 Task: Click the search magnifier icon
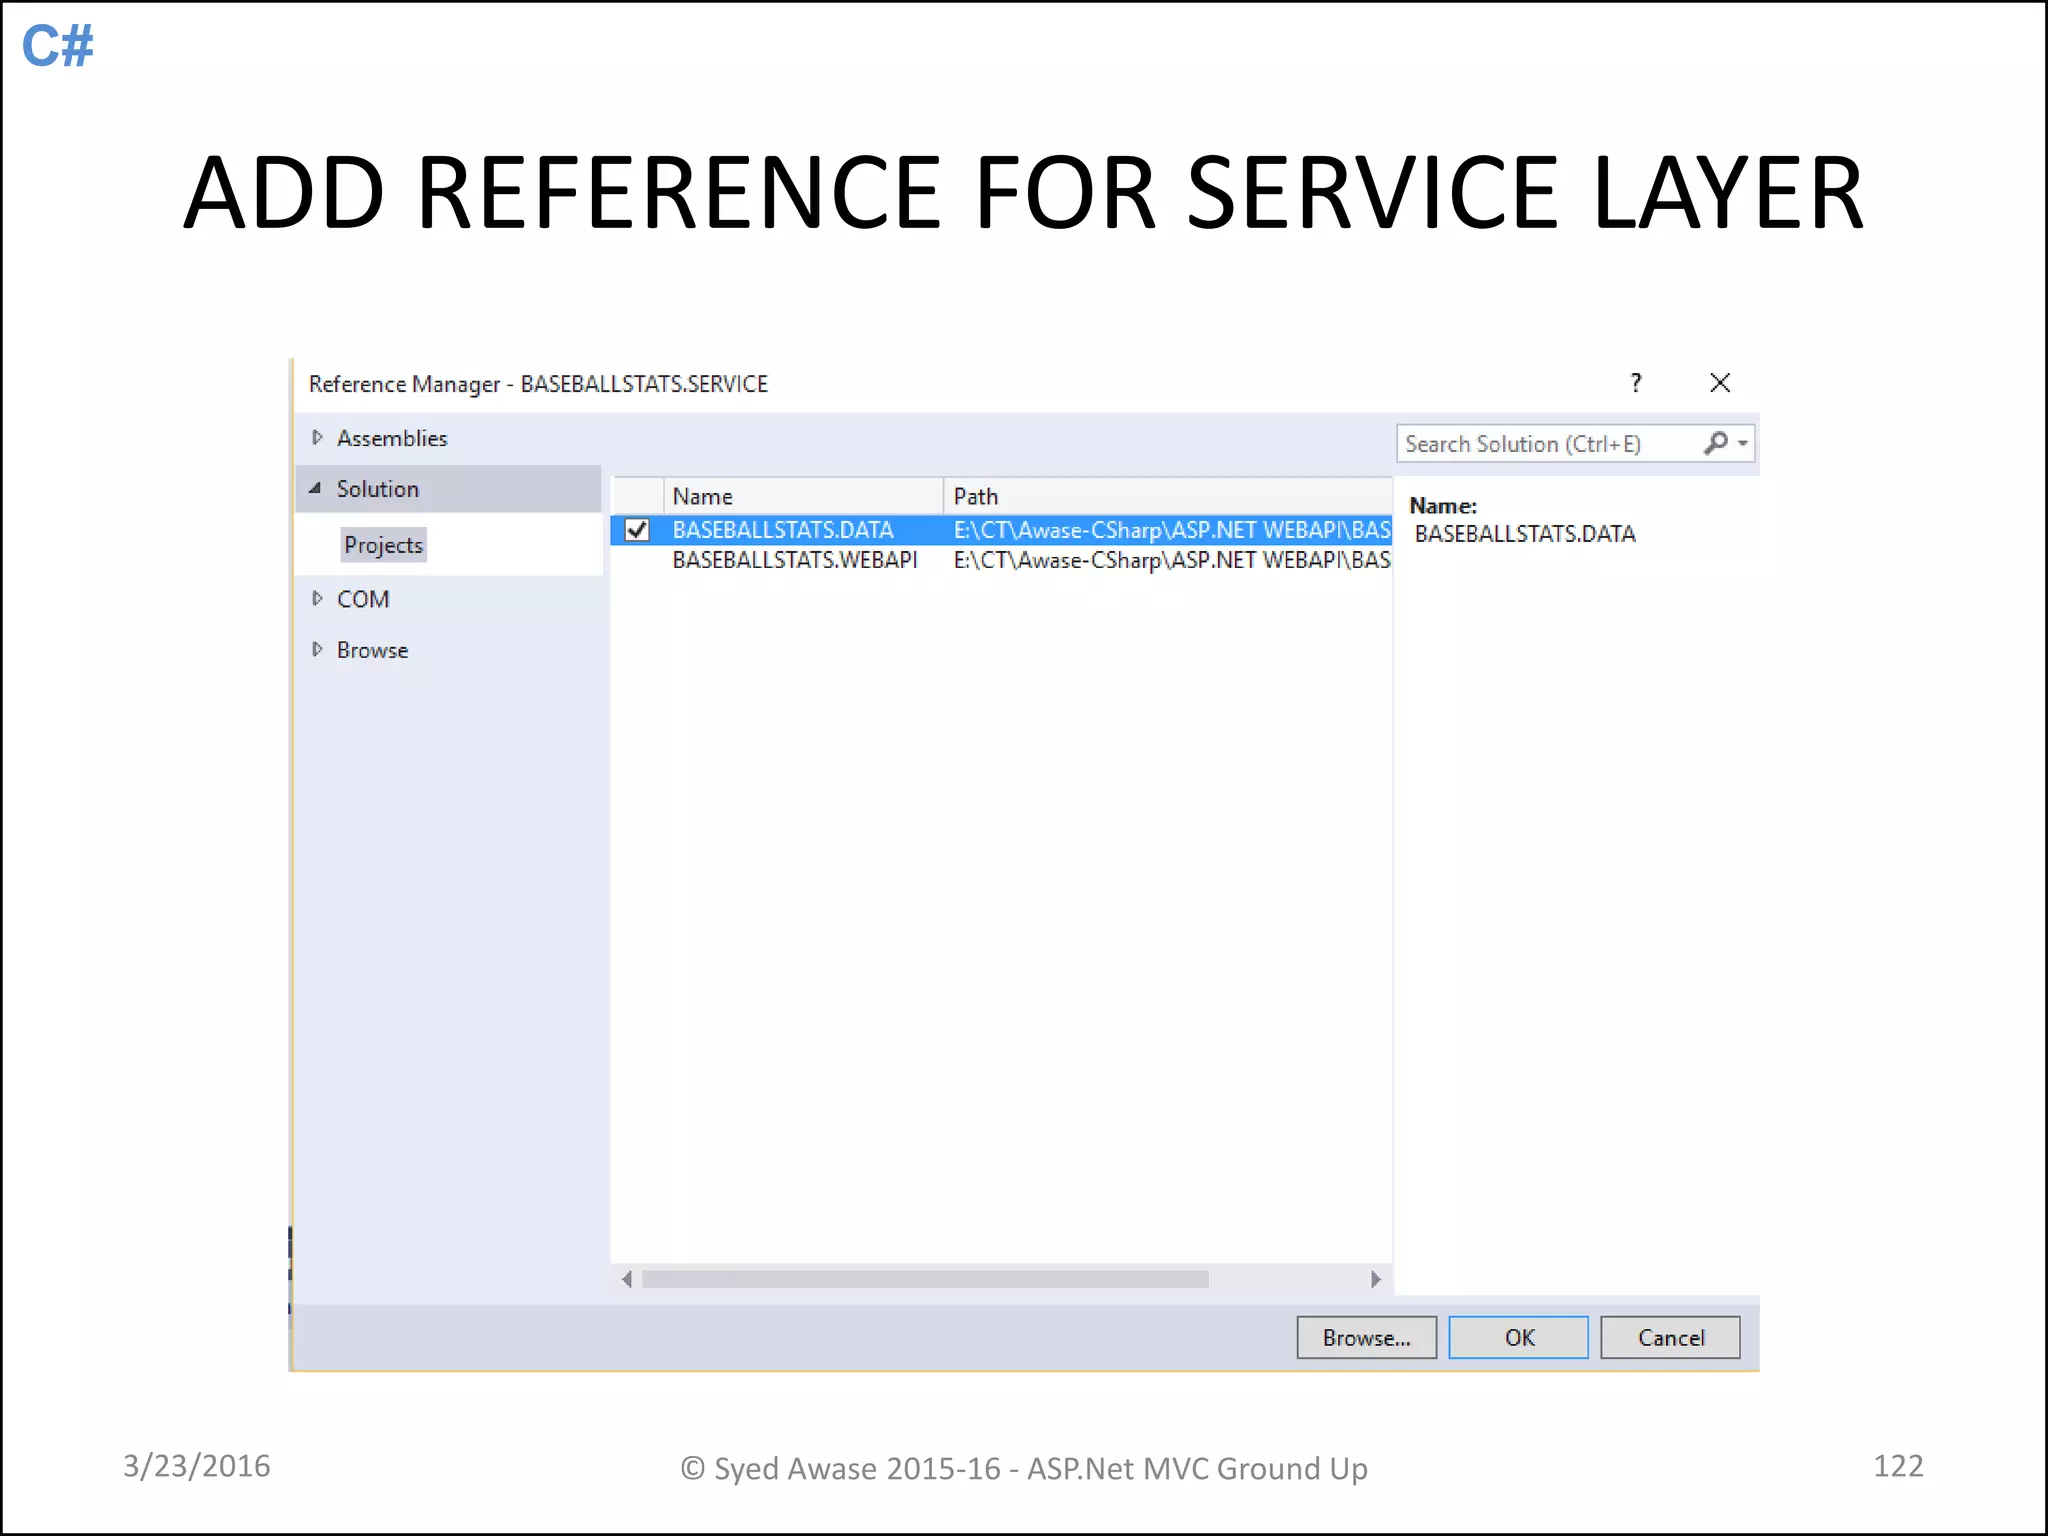point(1716,443)
